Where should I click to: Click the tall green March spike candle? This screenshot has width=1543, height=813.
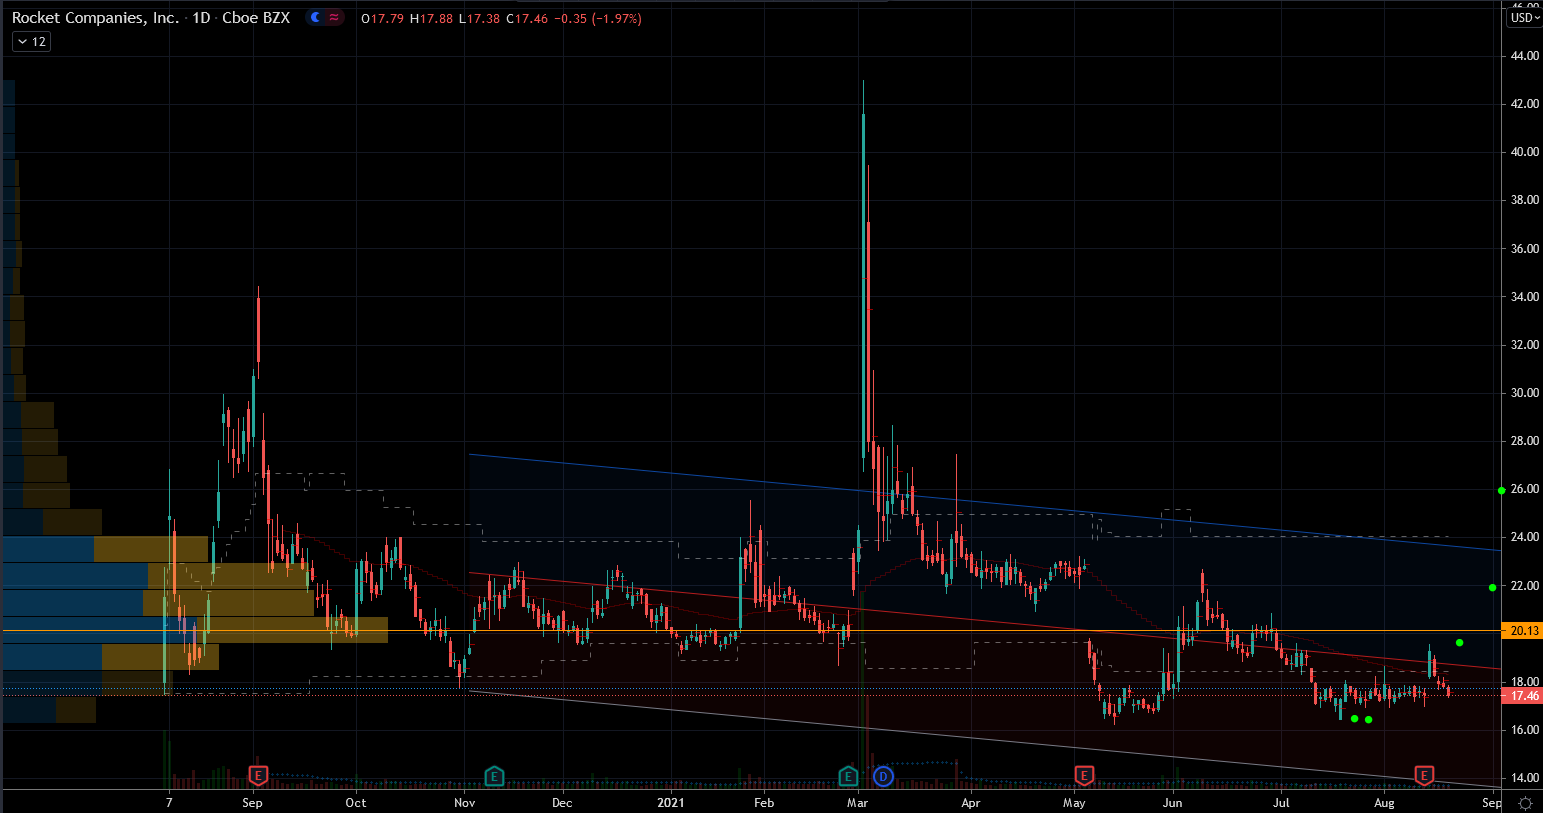click(863, 285)
